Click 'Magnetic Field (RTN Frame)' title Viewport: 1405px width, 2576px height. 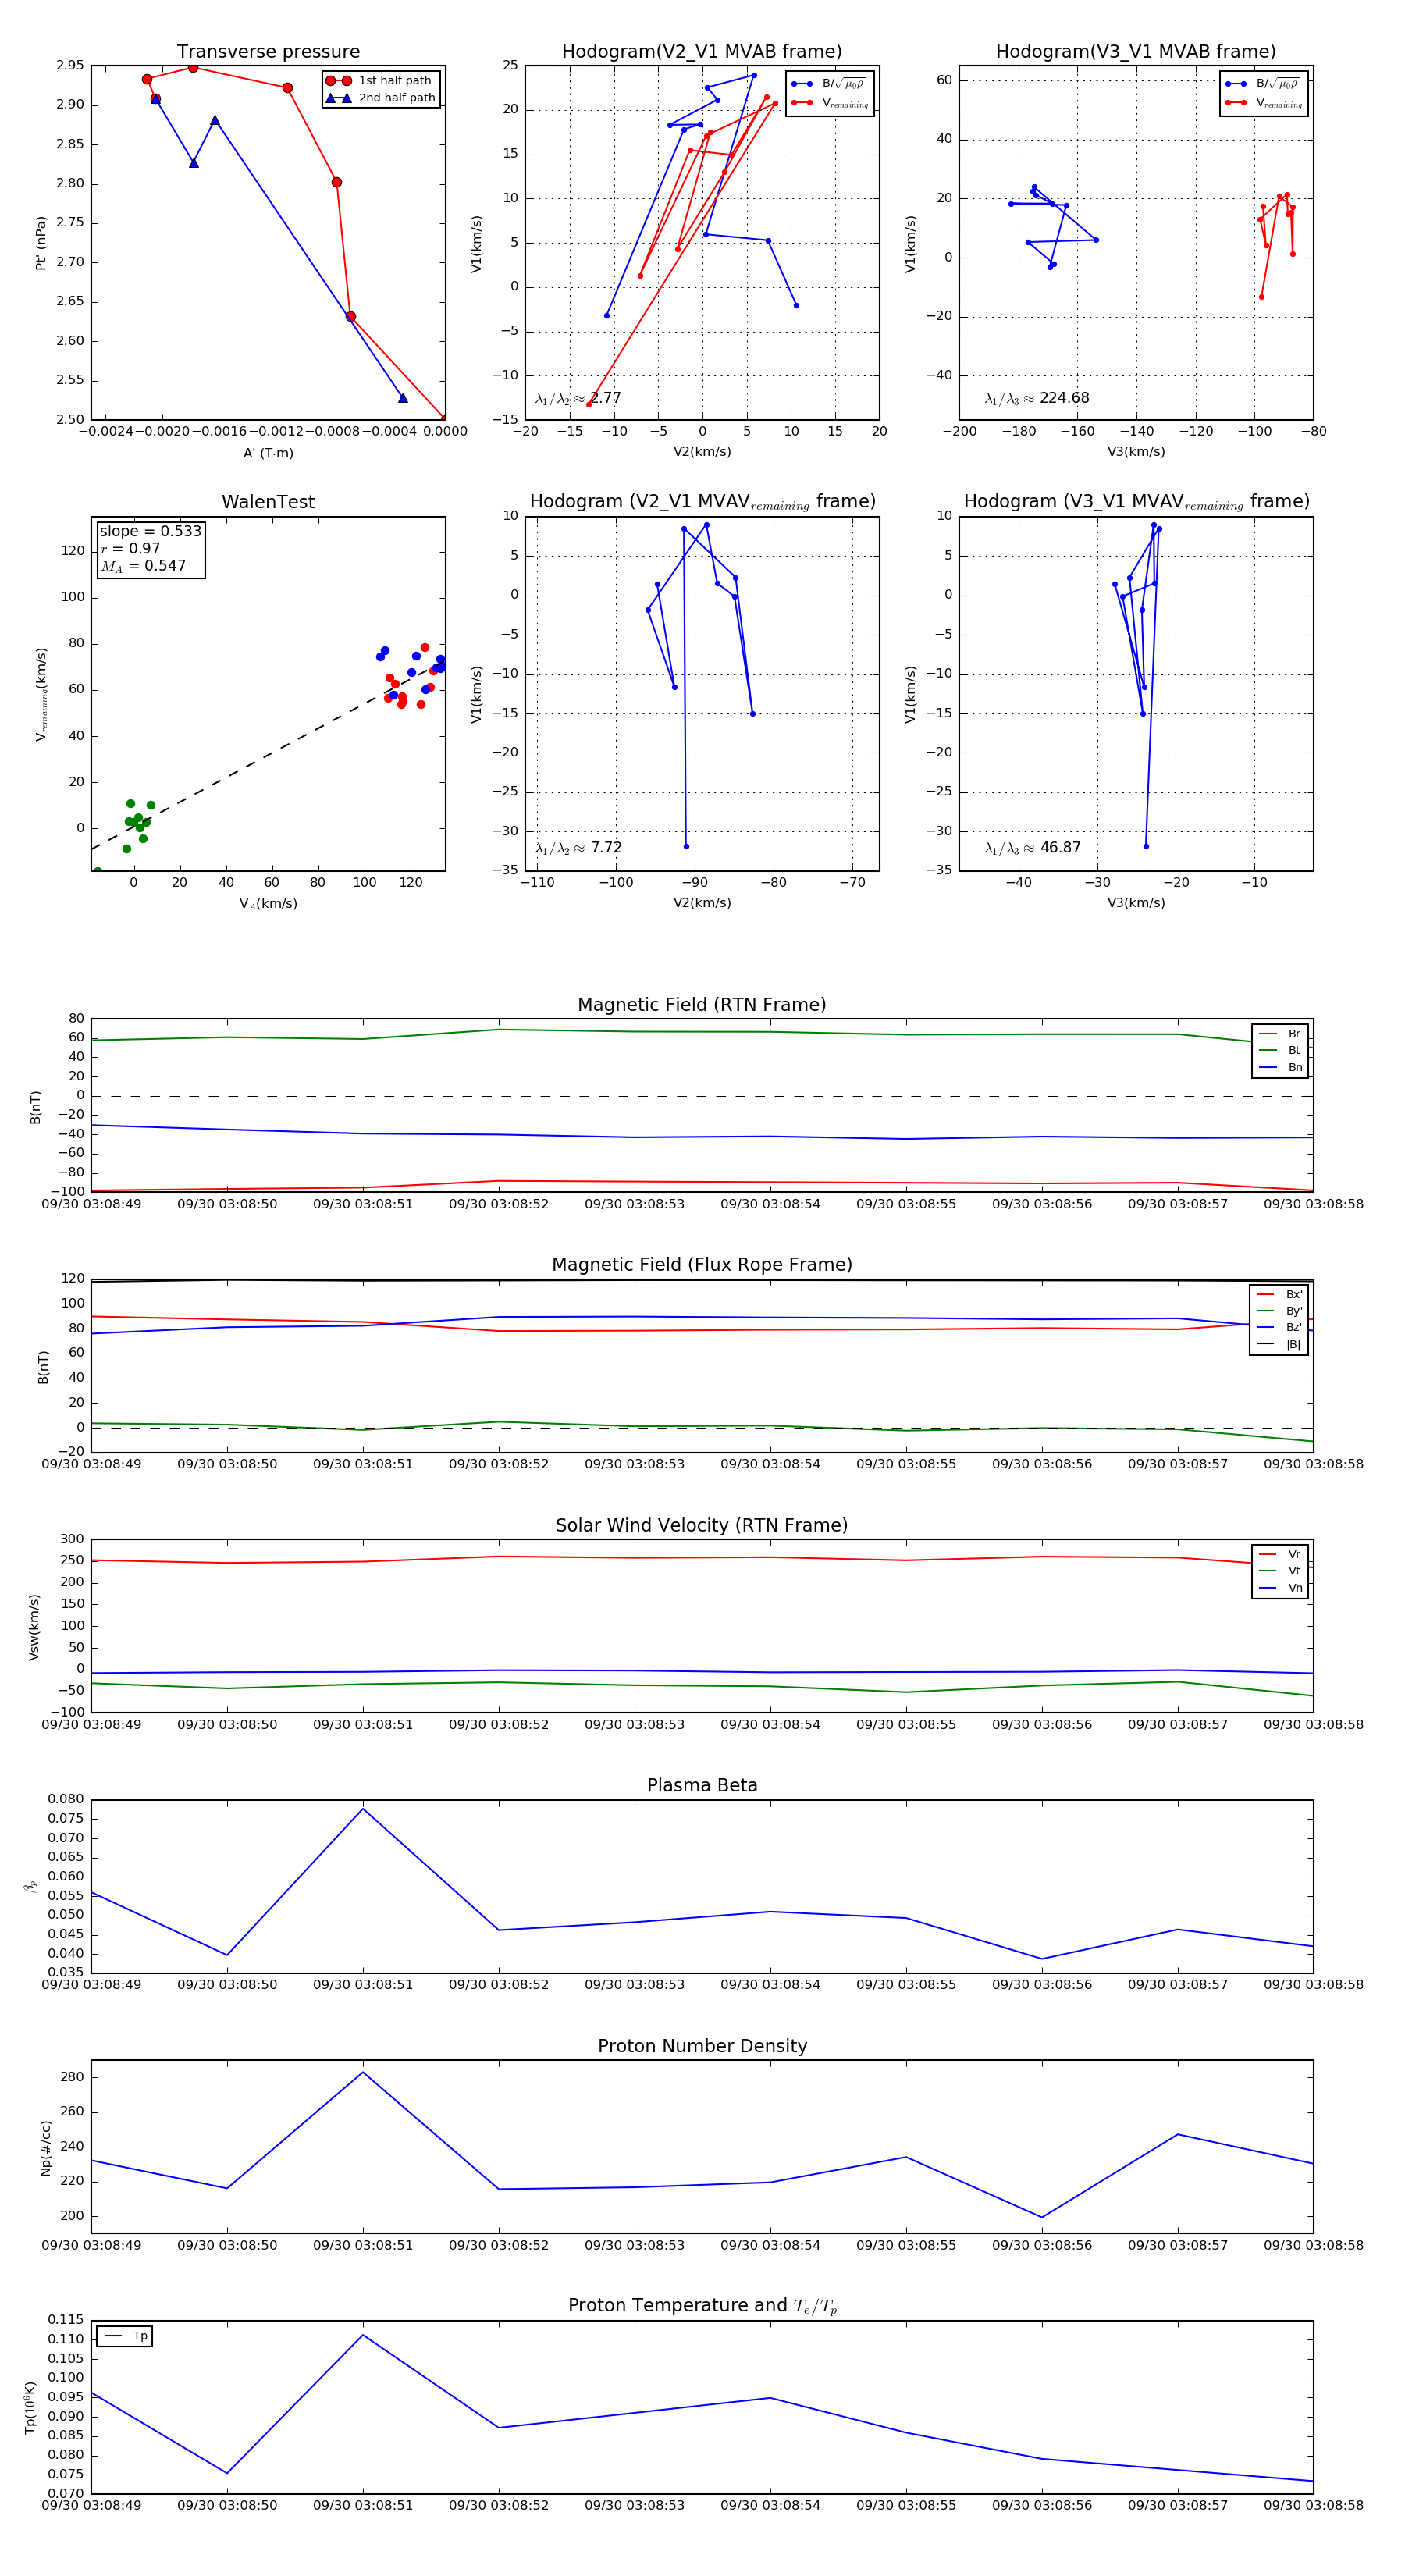[x=702, y=1005]
